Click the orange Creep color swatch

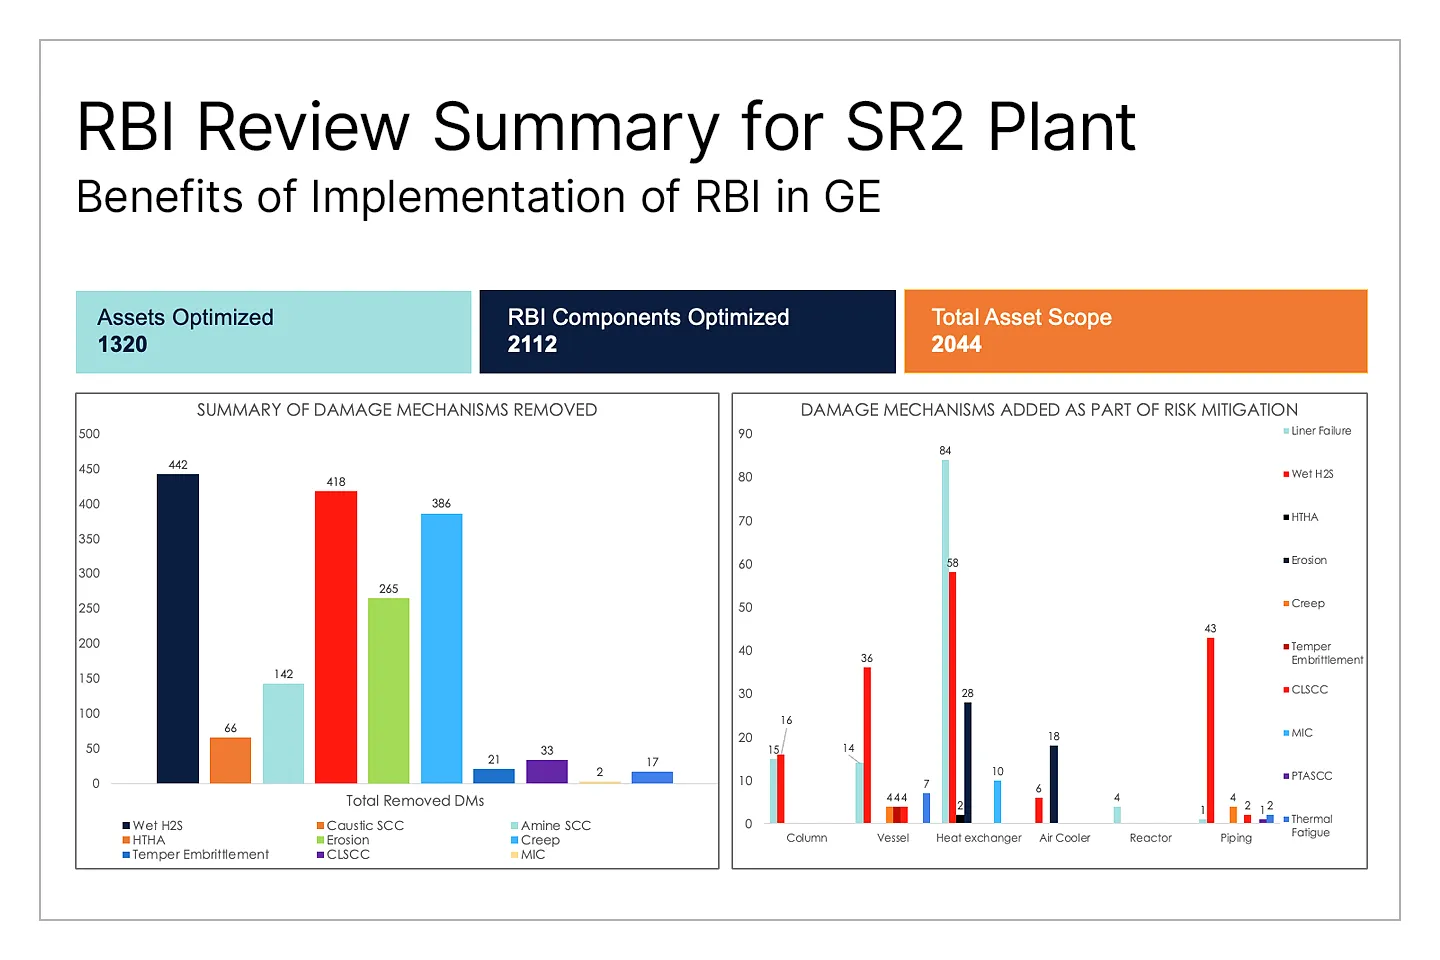tap(1287, 602)
